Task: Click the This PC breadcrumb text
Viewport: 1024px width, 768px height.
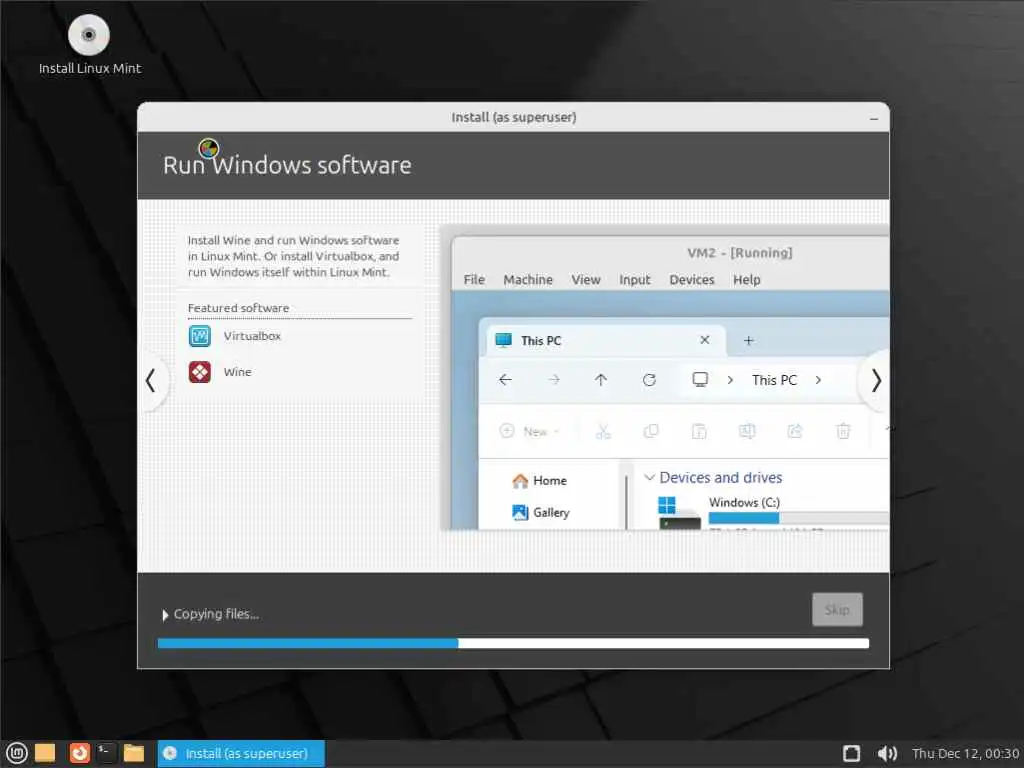Action: [775, 380]
